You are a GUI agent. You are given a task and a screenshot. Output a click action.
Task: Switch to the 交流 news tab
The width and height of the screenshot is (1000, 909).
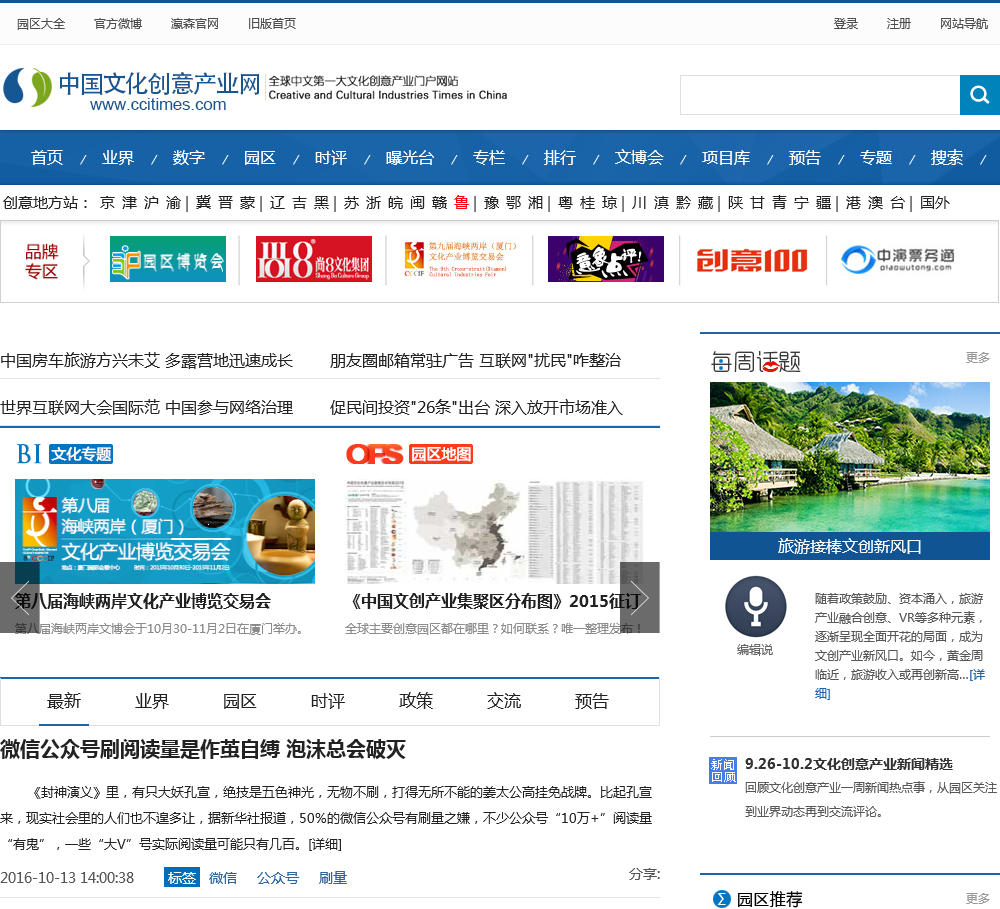pos(504,702)
